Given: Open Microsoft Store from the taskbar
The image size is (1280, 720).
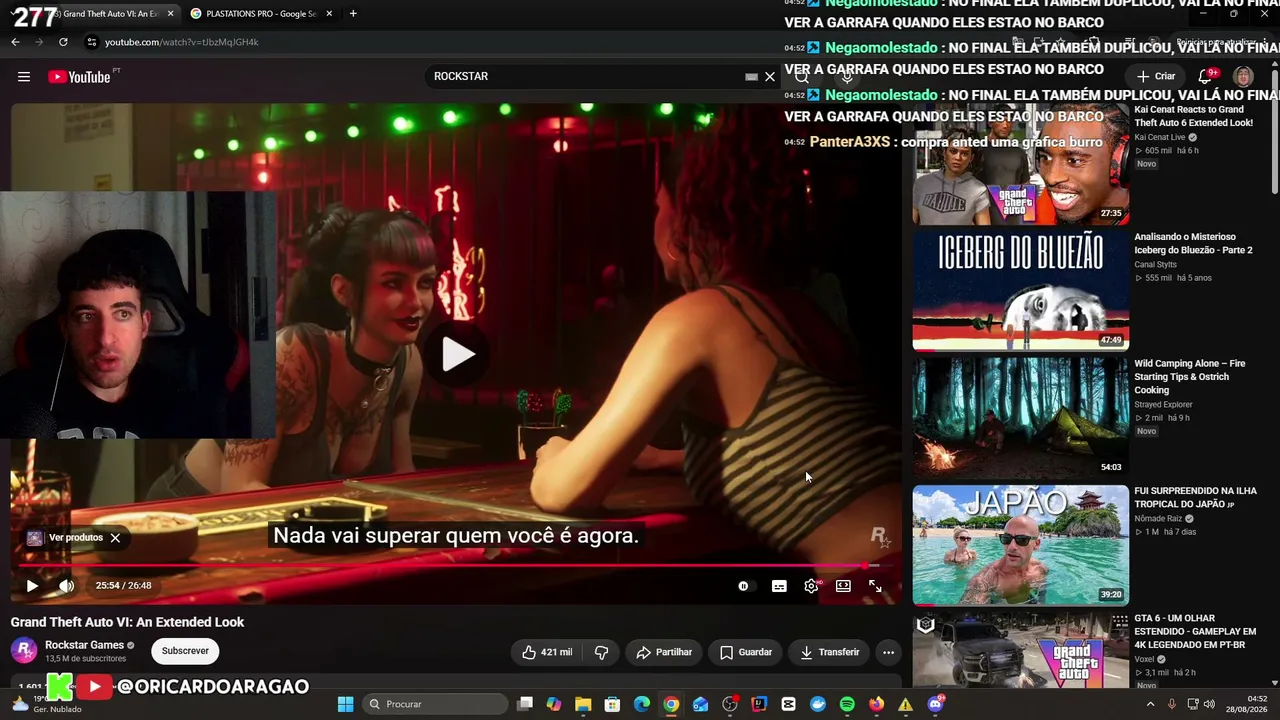Looking at the screenshot, I should [612, 704].
